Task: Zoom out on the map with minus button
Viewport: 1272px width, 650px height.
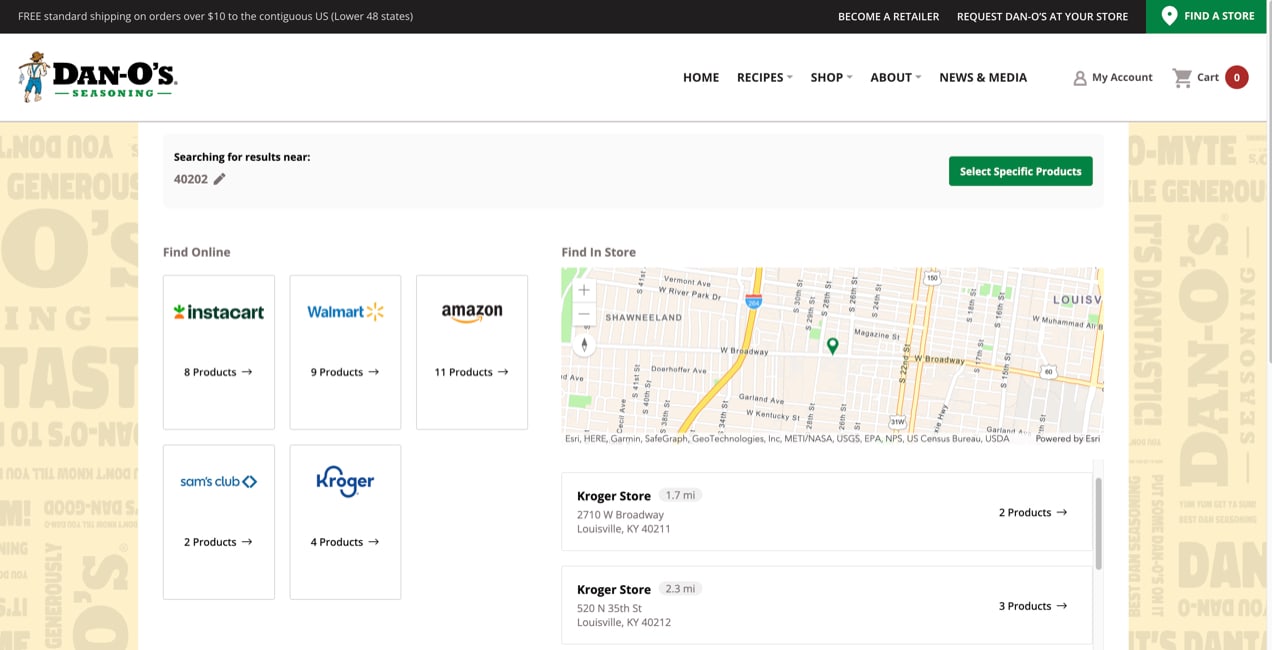Action: click(x=584, y=313)
